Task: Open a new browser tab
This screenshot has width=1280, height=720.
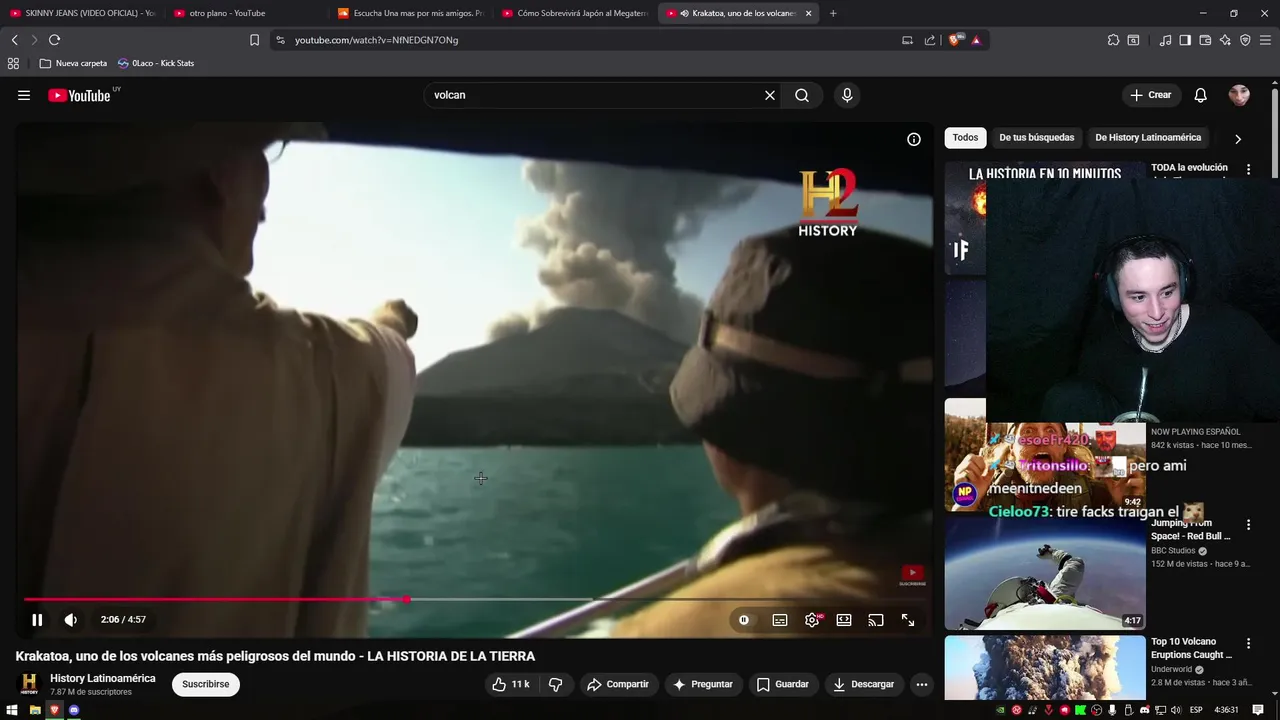Action: (x=833, y=13)
